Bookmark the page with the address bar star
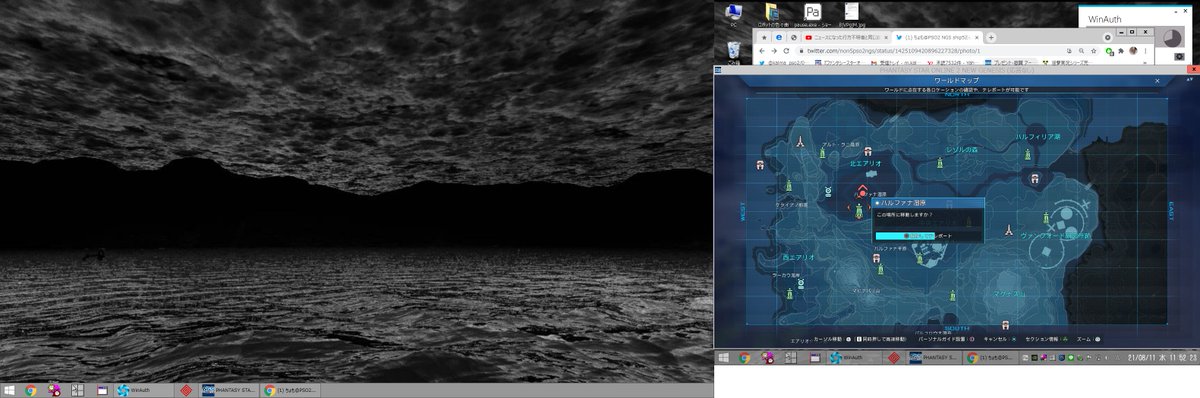 tap(1093, 51)
